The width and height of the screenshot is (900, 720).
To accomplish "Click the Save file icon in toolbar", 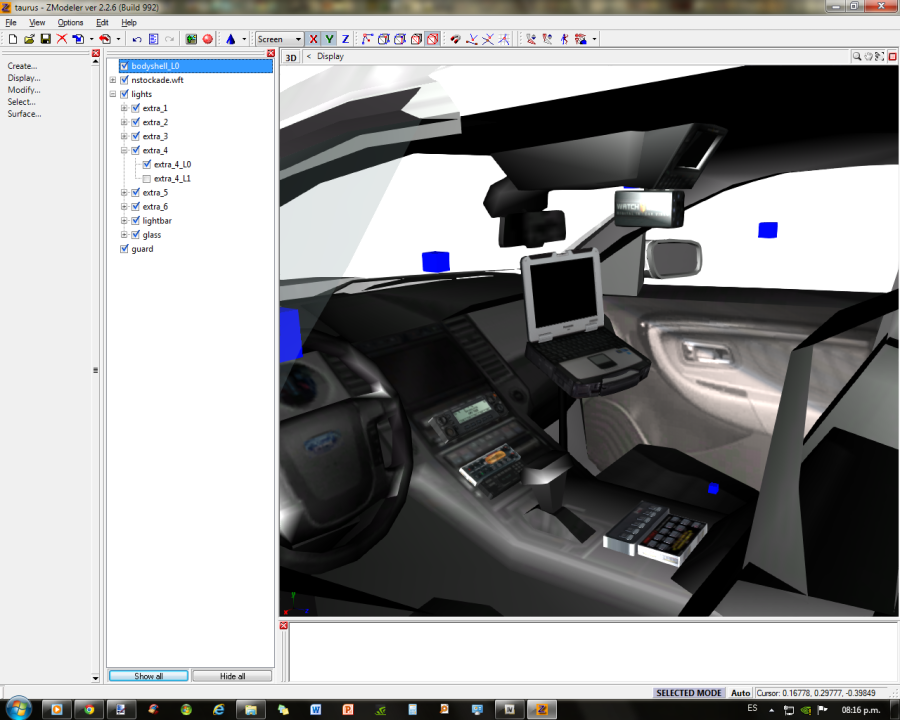I will pyautogui.click(x=45, y=39).
